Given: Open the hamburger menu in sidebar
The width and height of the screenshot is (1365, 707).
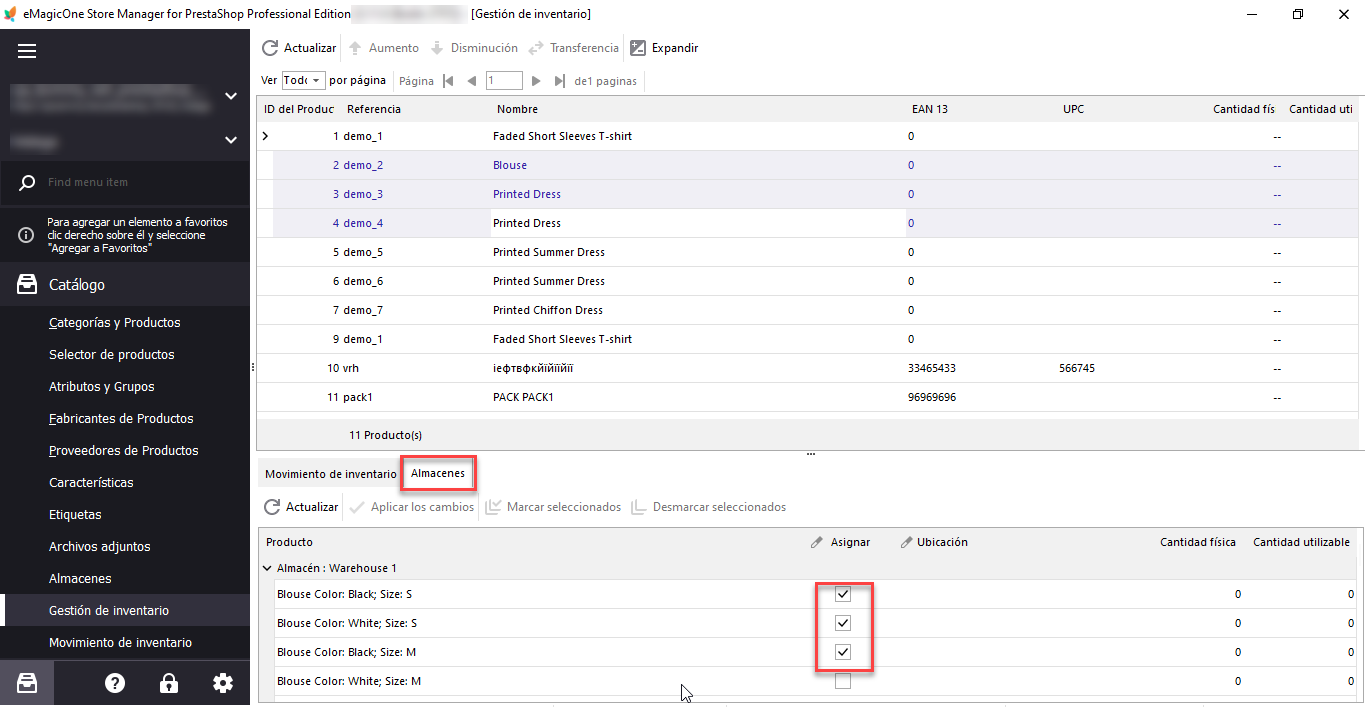Looking at the screenshot, I should click(27, 51).
